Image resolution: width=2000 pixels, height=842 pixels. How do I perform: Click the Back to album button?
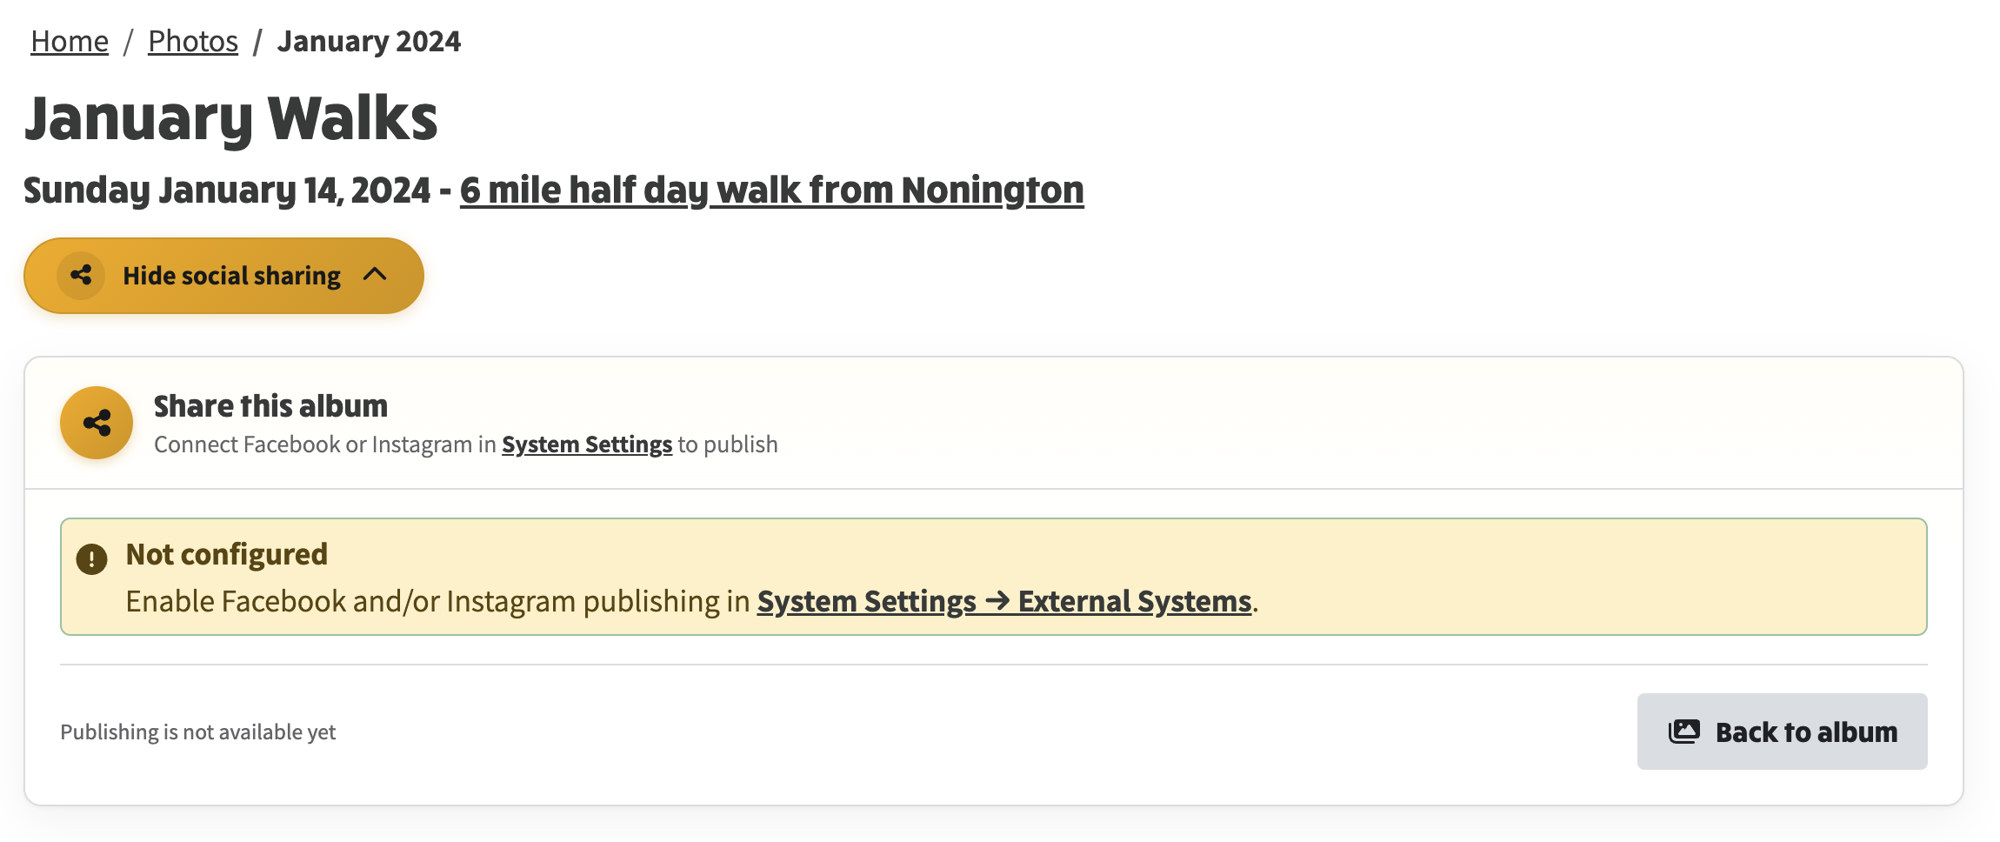click(1782, 731)
